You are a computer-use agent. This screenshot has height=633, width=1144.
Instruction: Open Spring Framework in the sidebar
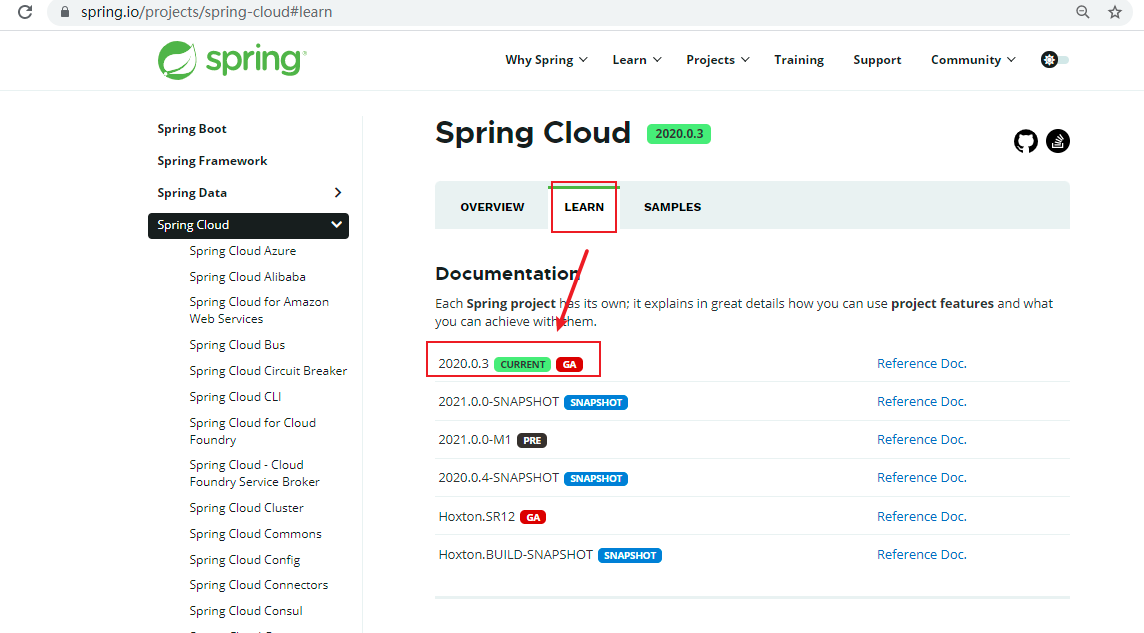pos(212,161)
